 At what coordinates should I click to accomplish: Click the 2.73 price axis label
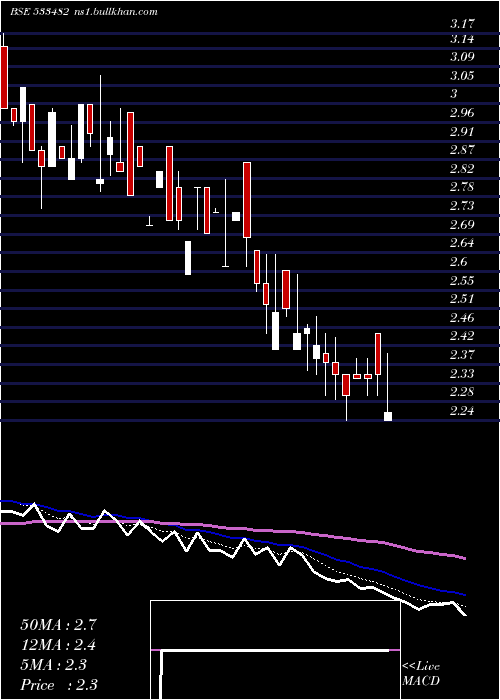point(462,206)
